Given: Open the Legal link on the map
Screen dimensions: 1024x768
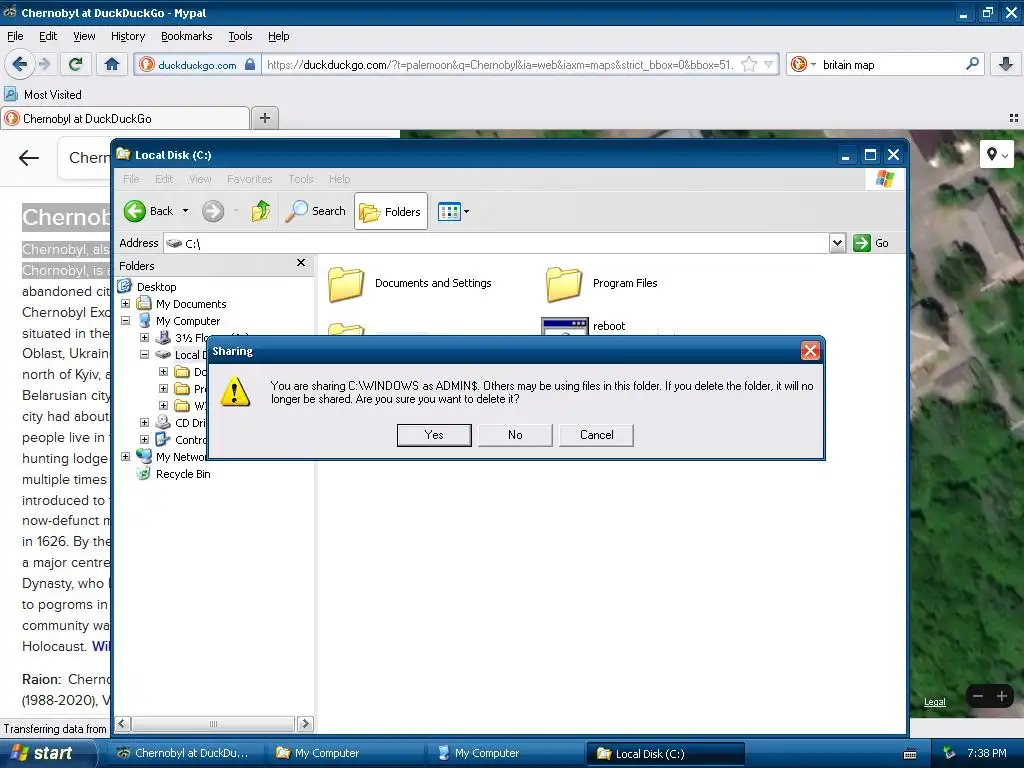Looking at the screenshot, I should click(935, 702).
